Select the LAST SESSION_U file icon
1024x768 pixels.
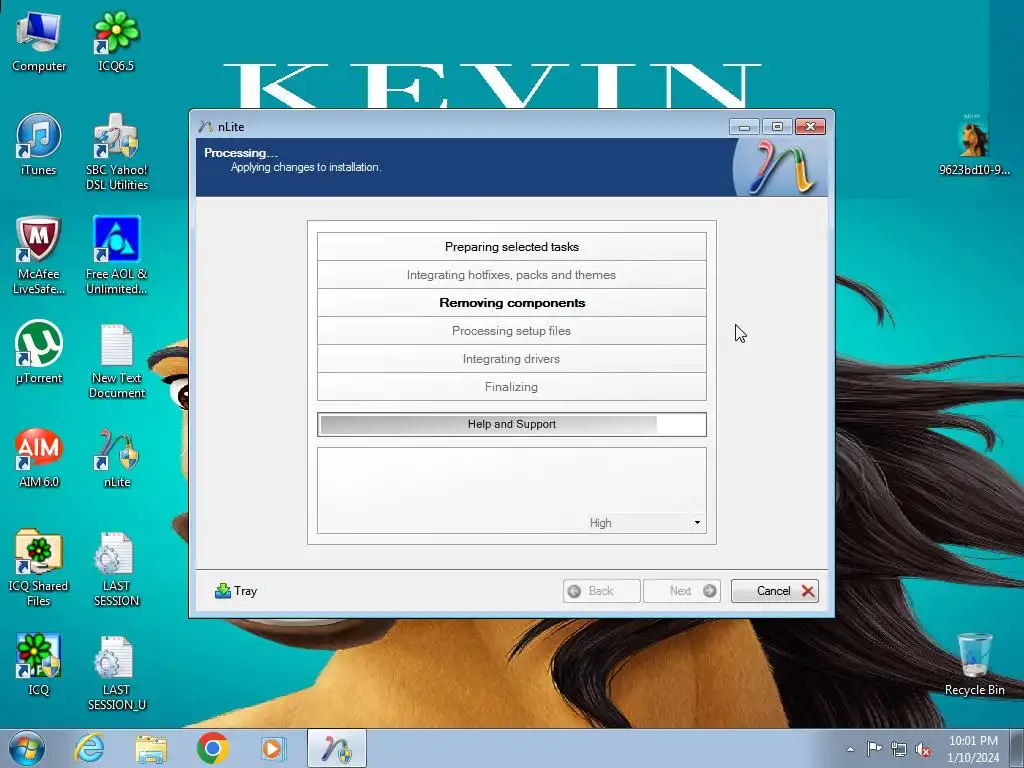tap(117, 673)
